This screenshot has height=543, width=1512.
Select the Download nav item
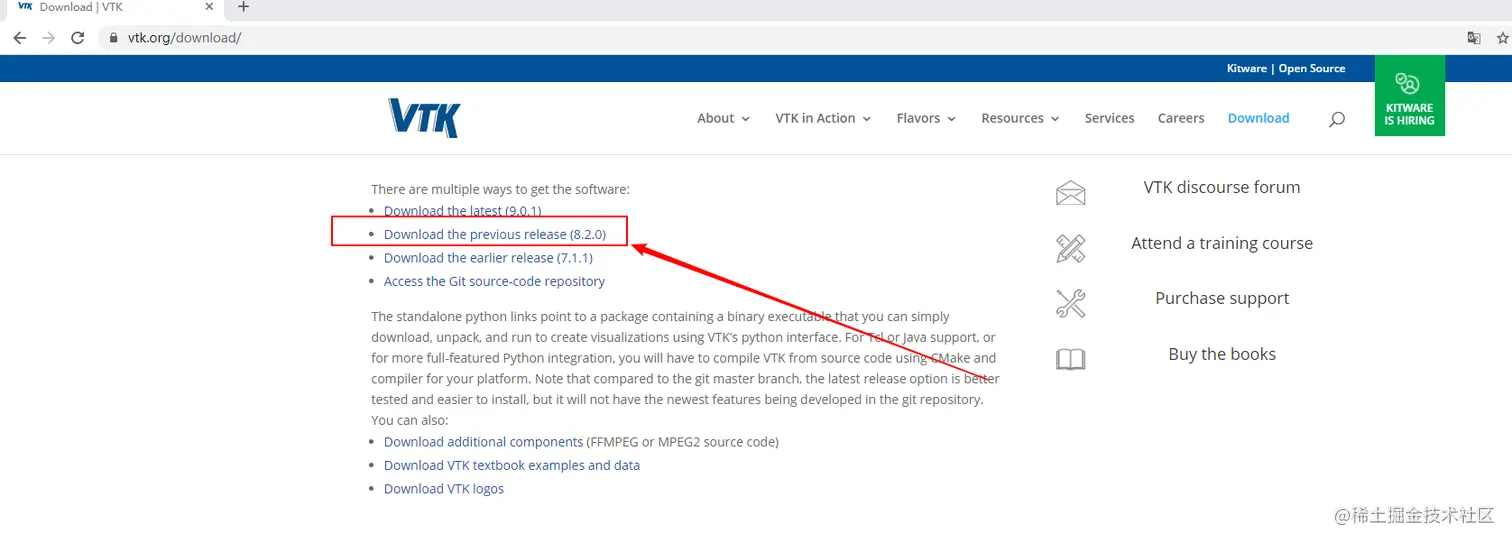(x=1258, y=118)
